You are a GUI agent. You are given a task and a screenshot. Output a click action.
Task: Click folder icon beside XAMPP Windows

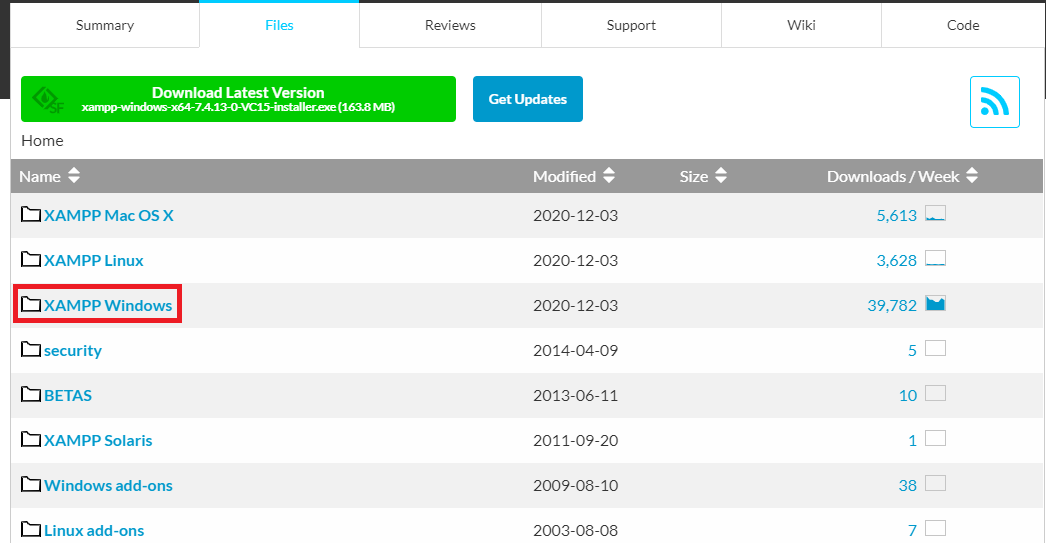click(31, 304)
